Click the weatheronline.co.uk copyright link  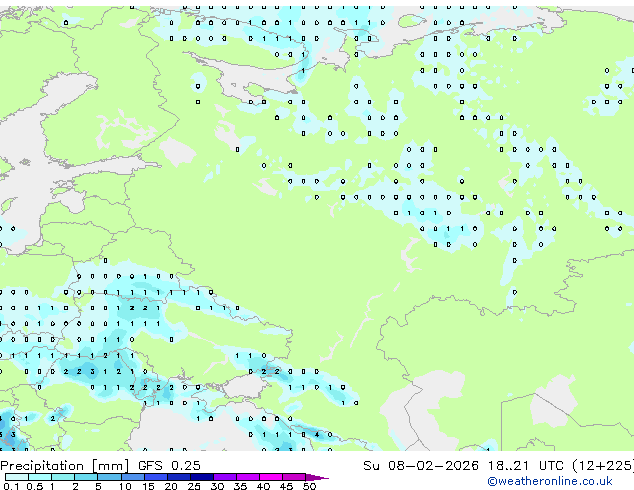coord(549,481)
